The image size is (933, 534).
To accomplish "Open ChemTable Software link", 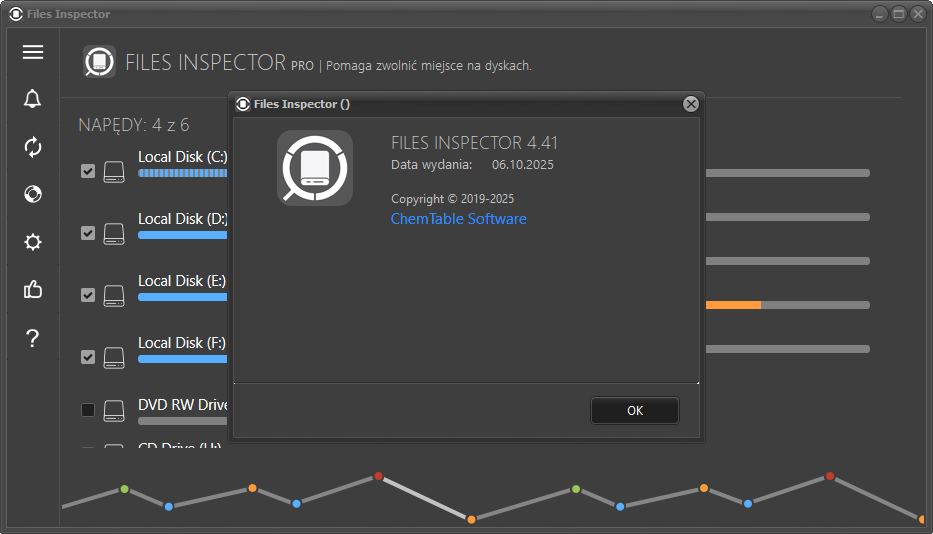I will tap(458, 219).
